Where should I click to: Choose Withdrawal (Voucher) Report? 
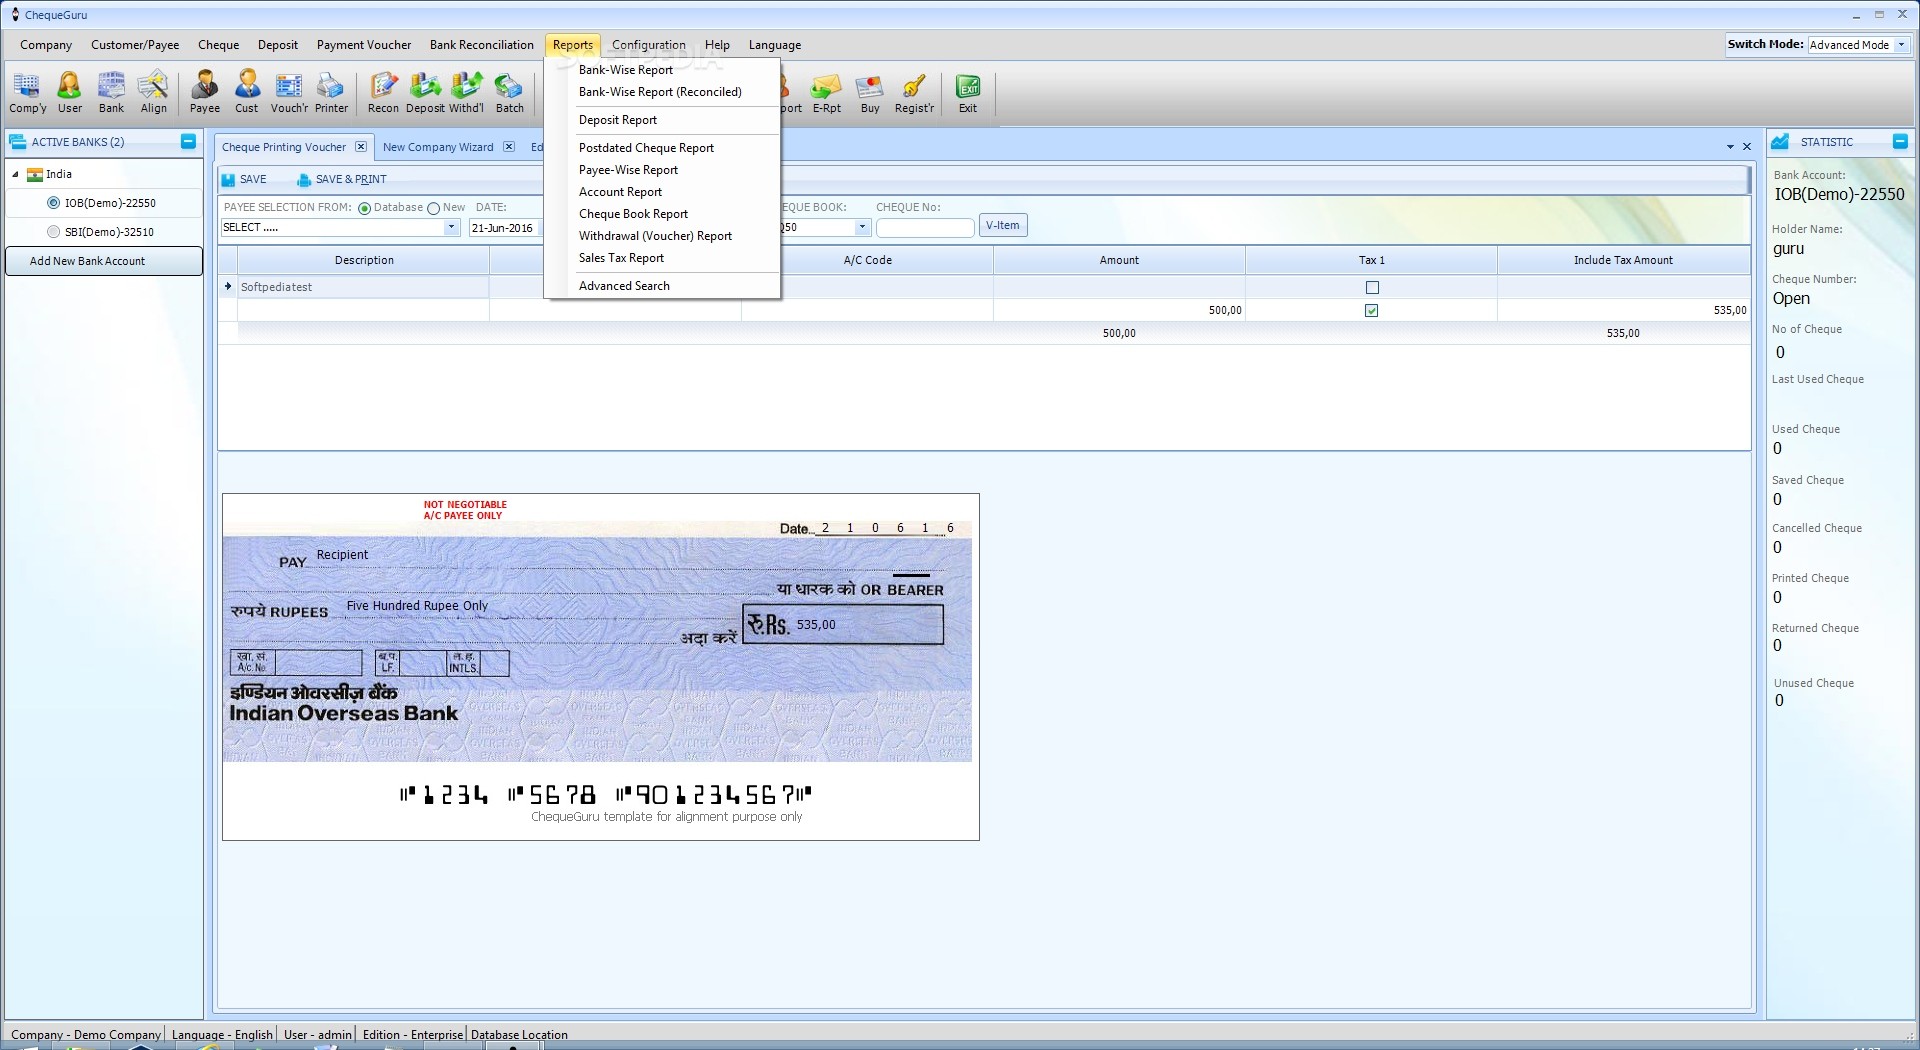[x=655, y=236]
